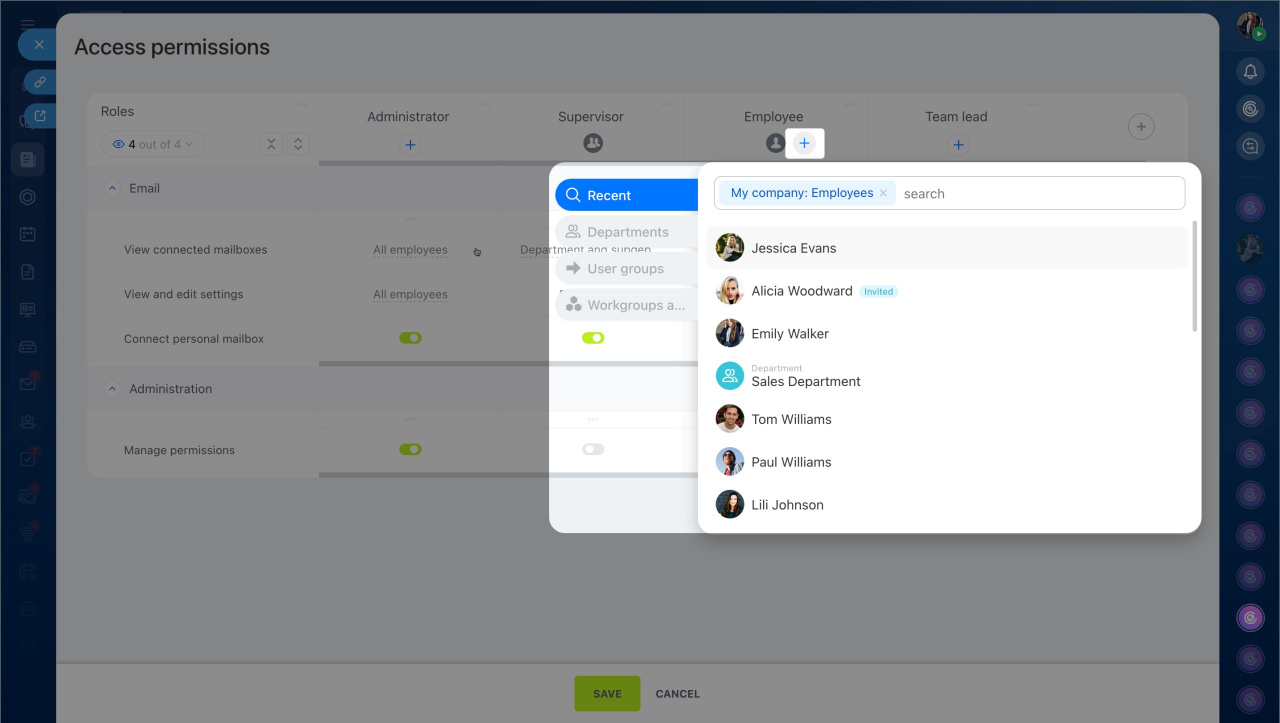Toggle Connect personal mailbox for Administrator
This screenshot has height=723, width=1280.
click(x=410, y=339)
